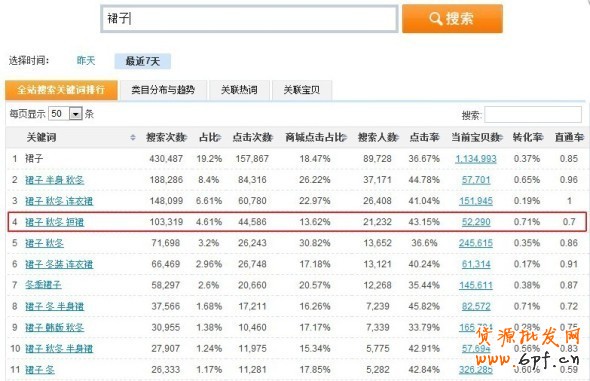Screen dimensions: 590x381
Task: Sort table by 搜索次数 column header
Action: (166, 138)
